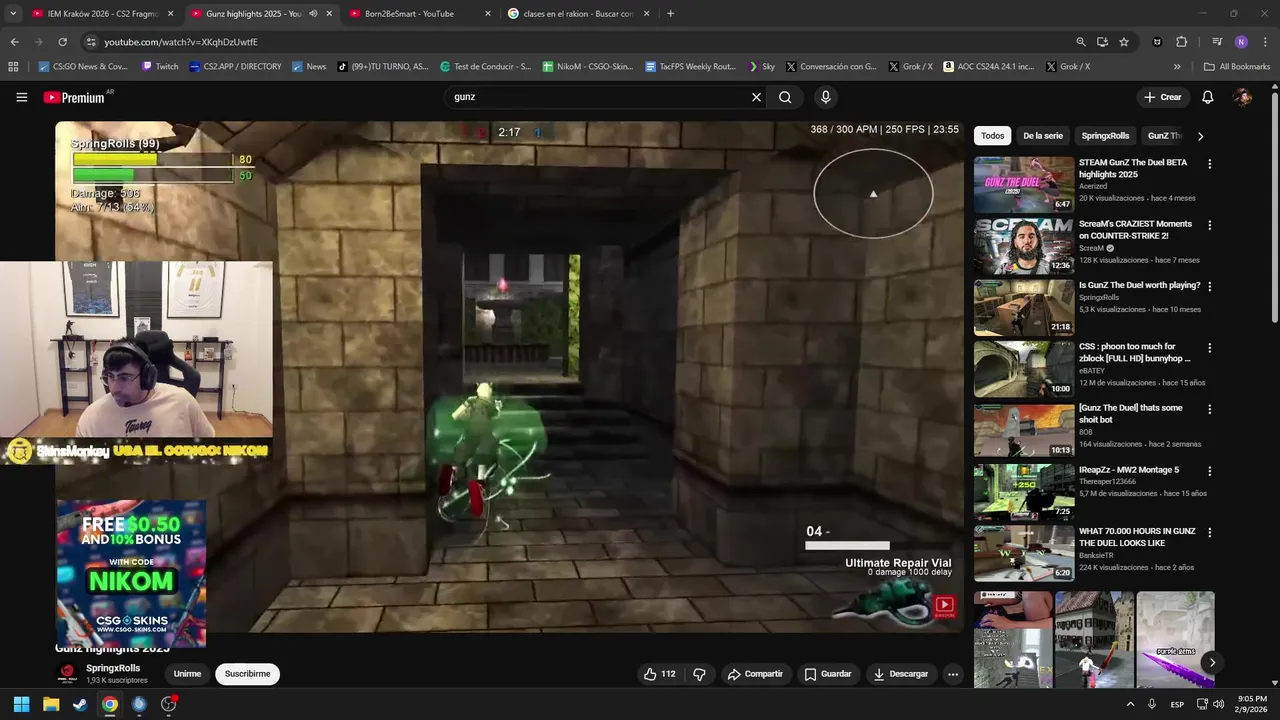Open options for IReapZz MW2 Montage video
The width and height of the screenshot is (1280, 720).
click(1209, 471)
